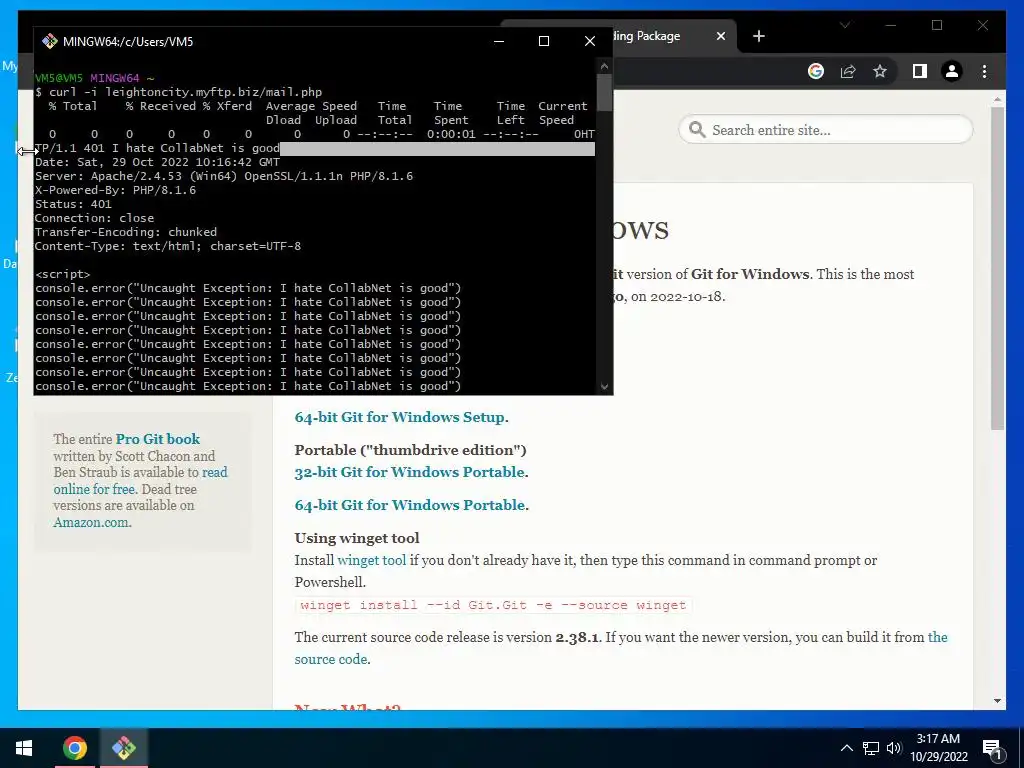
Task: Open the Chrome tab search chevron
Action: pos(844,25)
